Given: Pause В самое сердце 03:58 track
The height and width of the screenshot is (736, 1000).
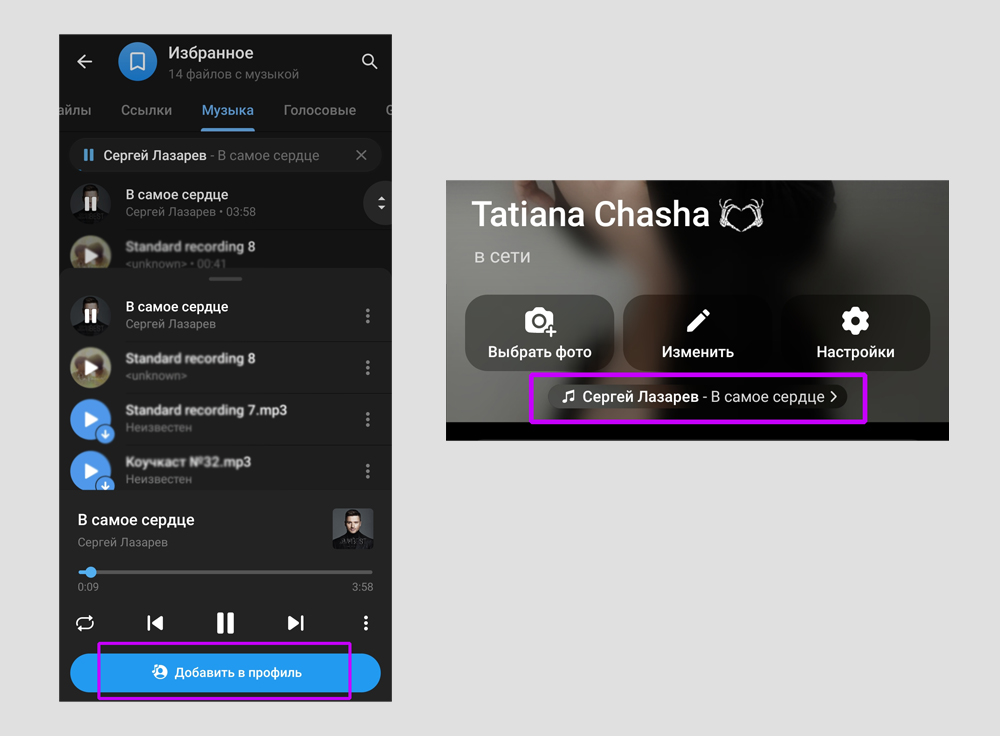Looking at the screenshot, I should tap(91, 203).
